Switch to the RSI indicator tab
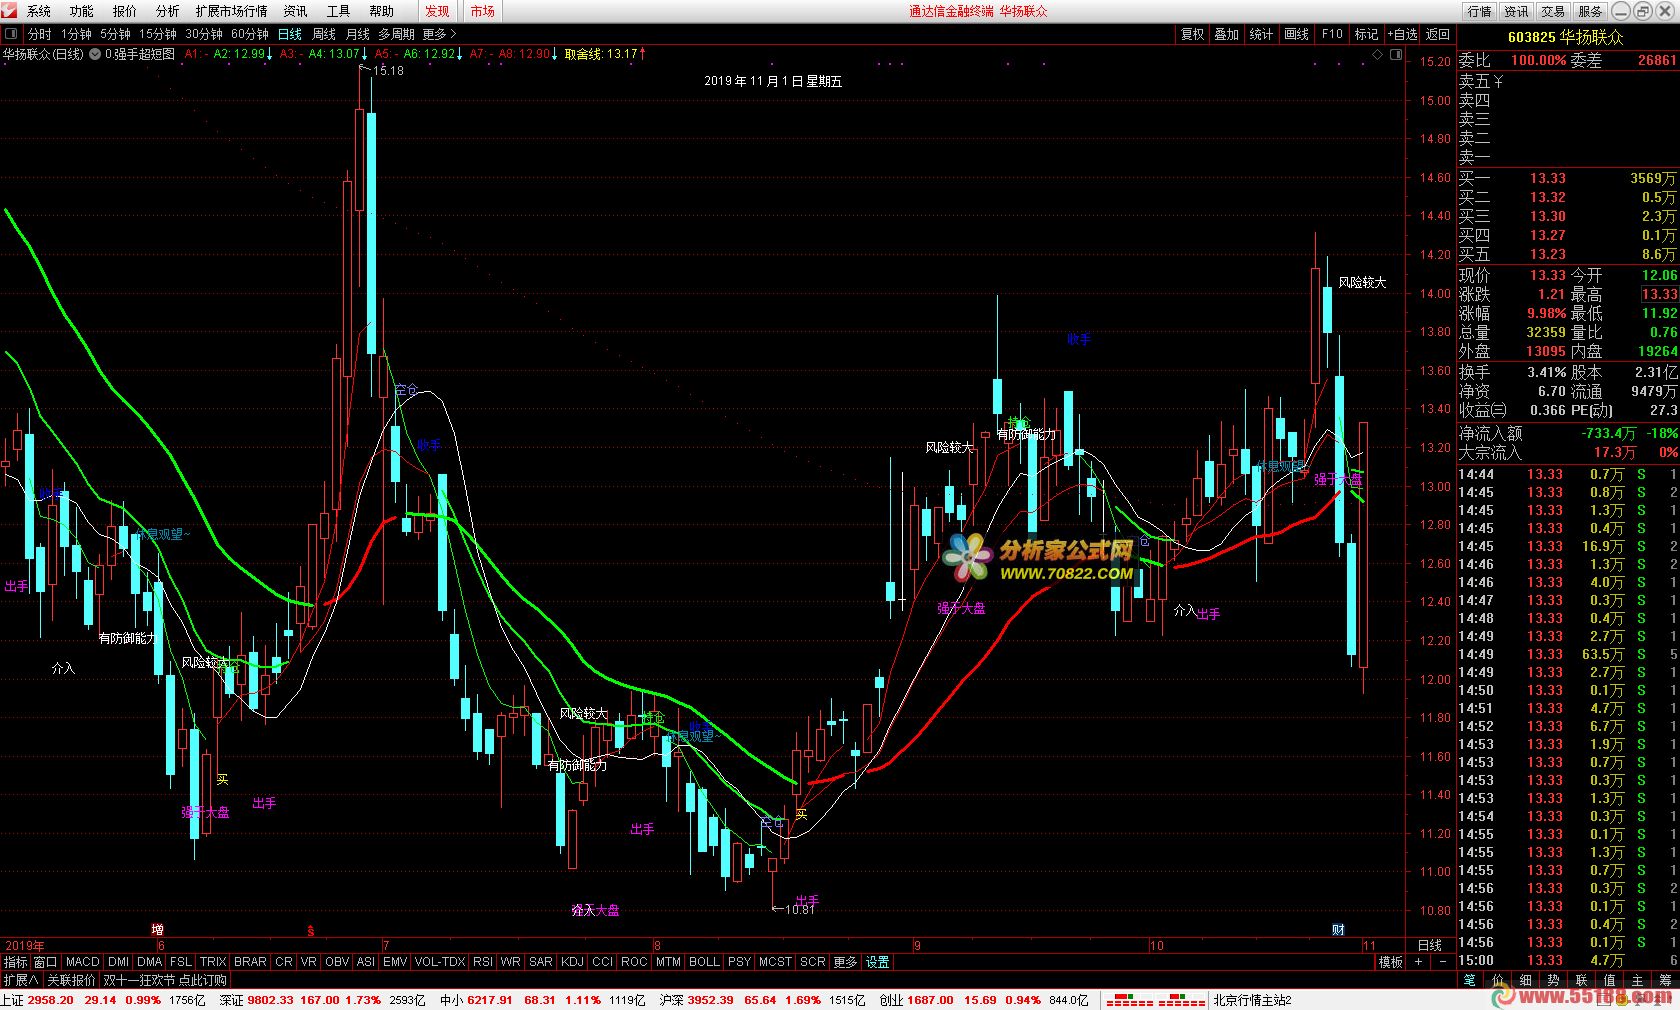Viewport: 1680px width, 1010px height. pyautogui.click(x=483, y=962)
